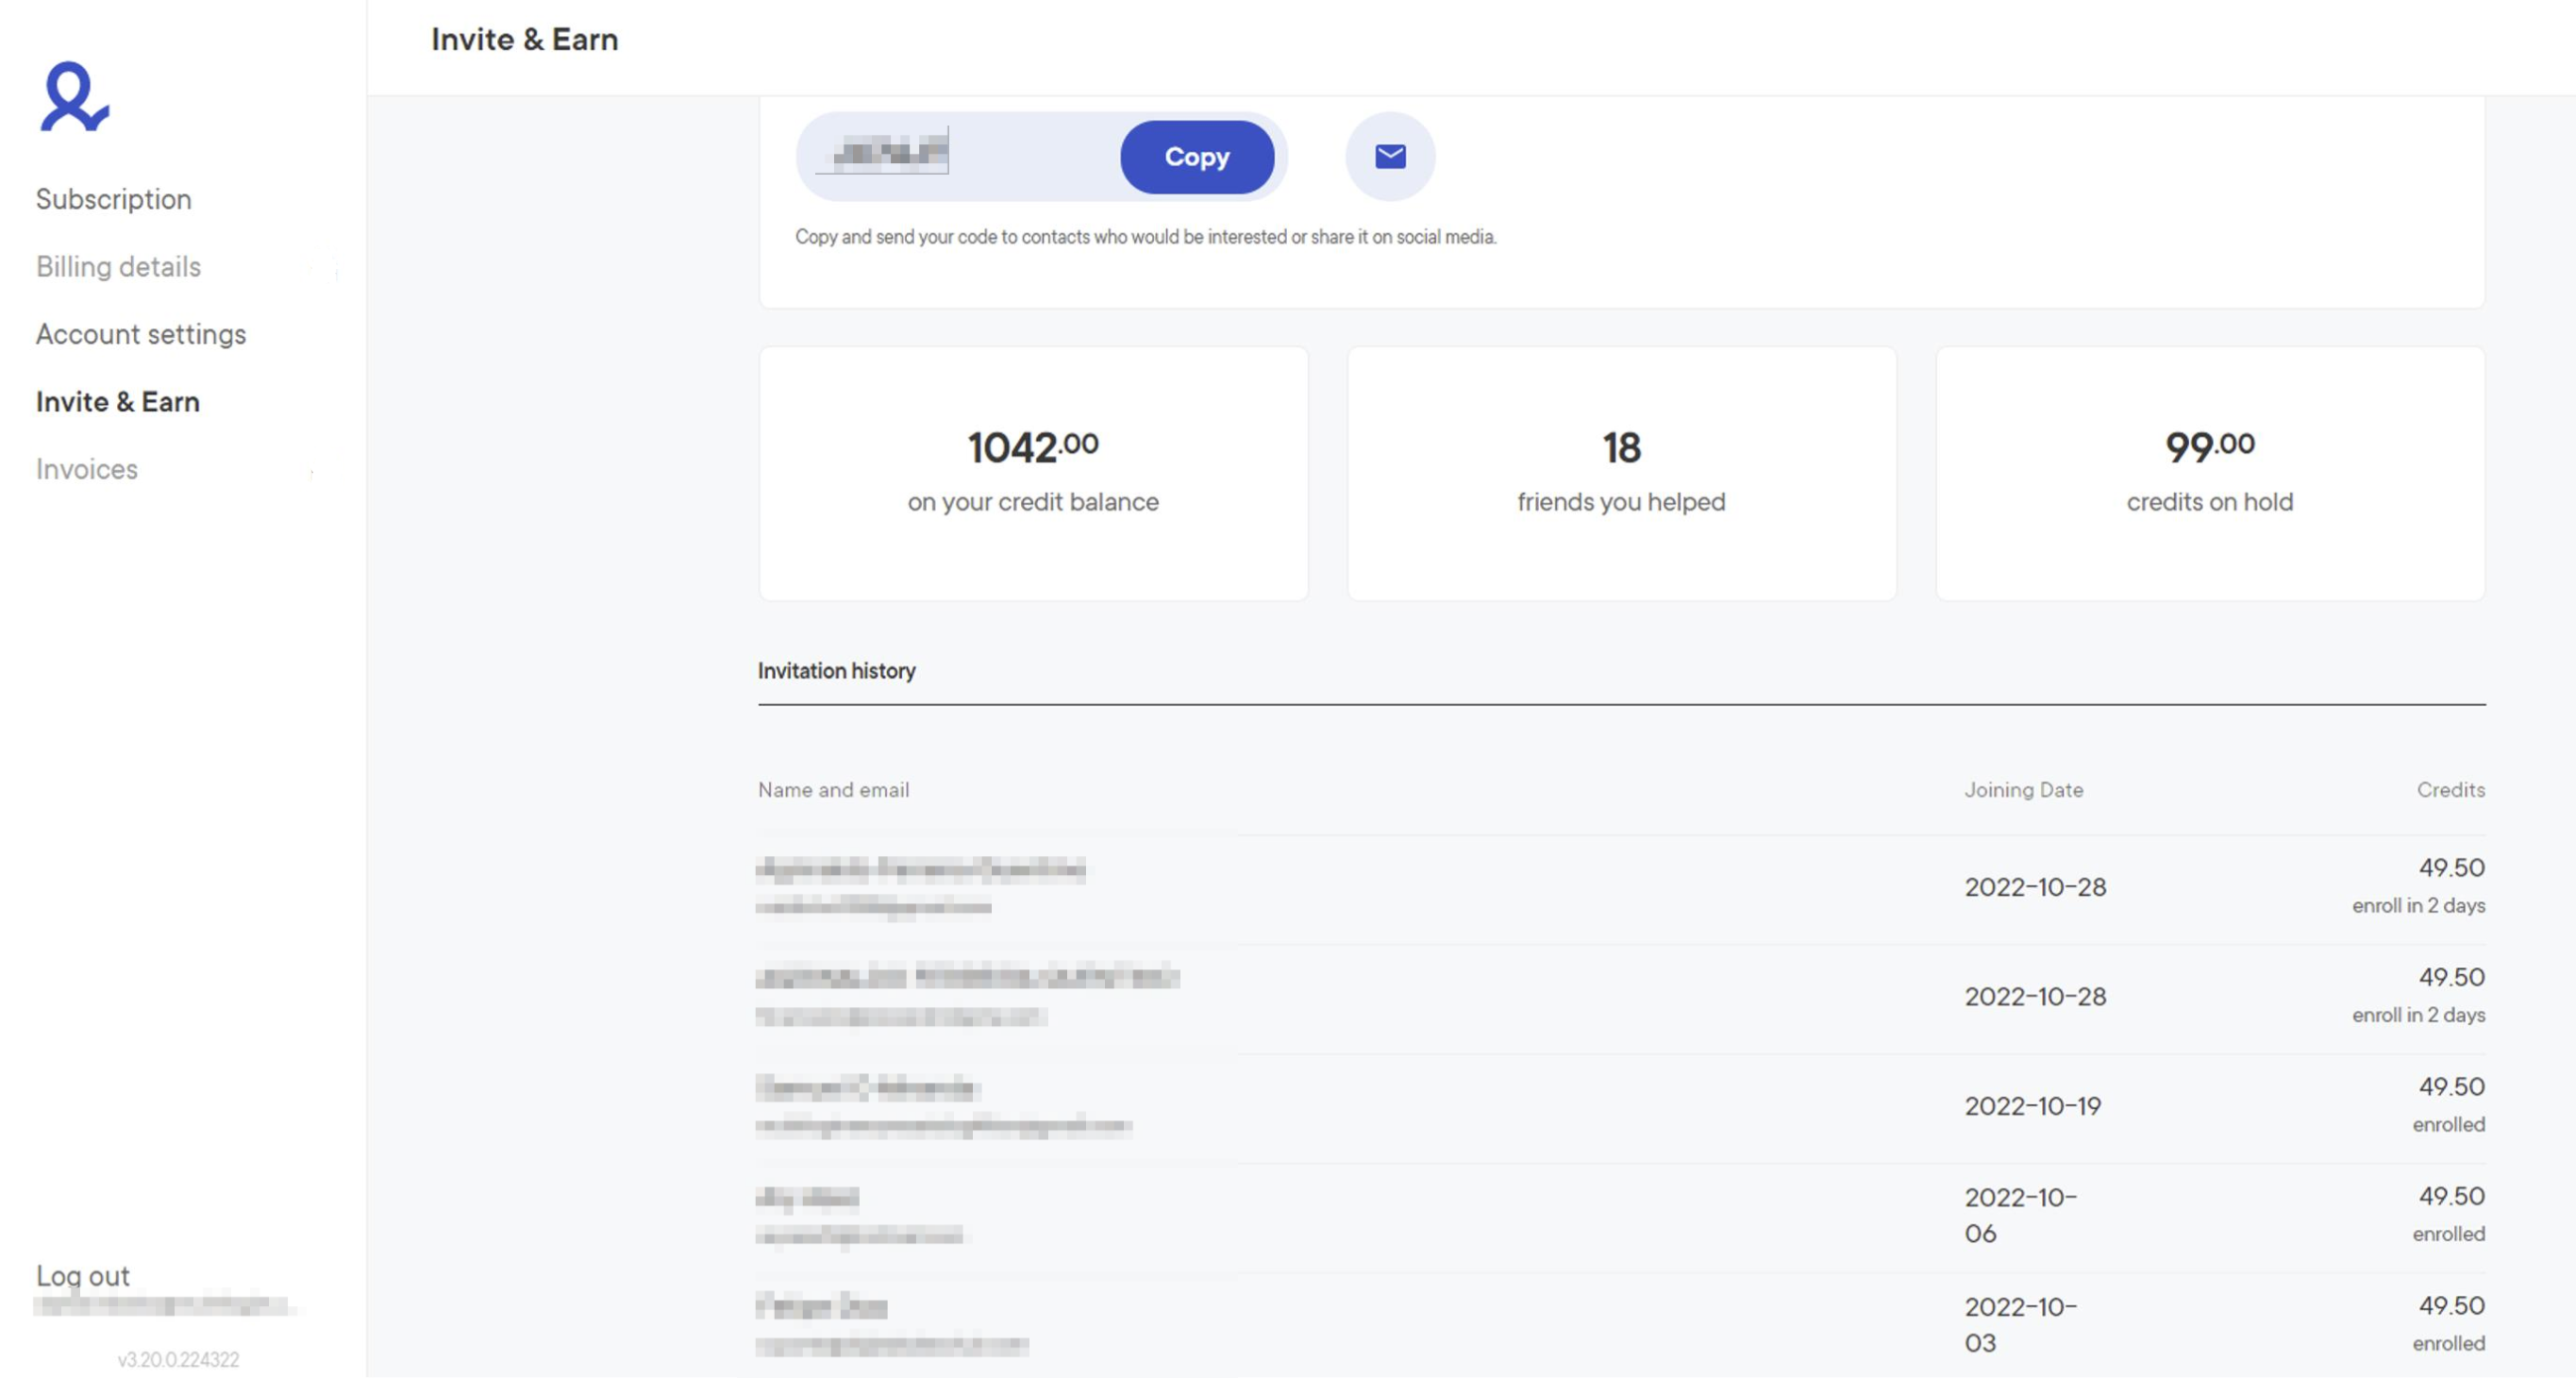Click Log out link
This screenshot has height=1378, width=2576.
[x=83, y=1275]
